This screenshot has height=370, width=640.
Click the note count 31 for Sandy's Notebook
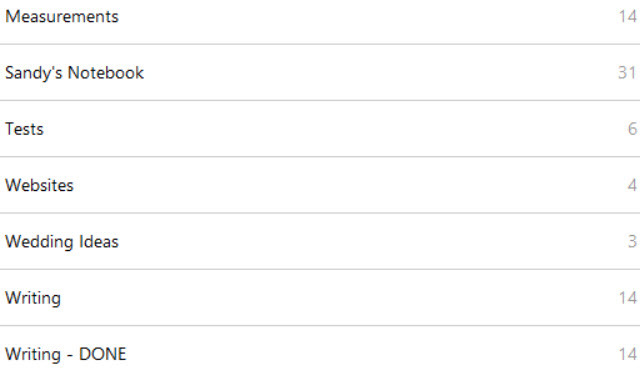627,73
